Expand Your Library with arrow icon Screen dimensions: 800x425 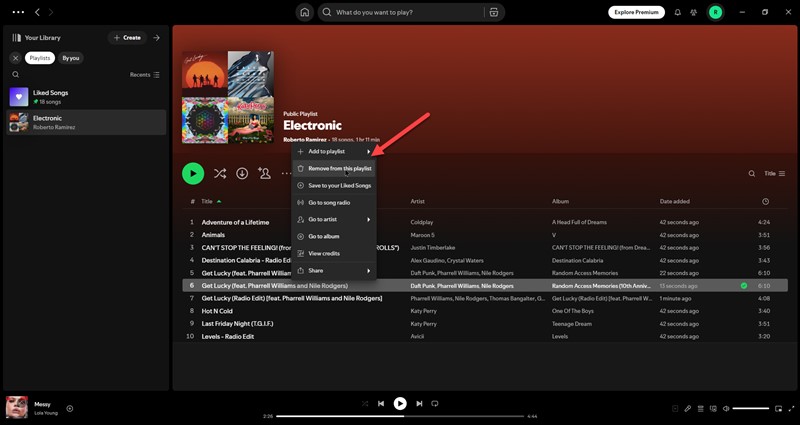(157, 38)
